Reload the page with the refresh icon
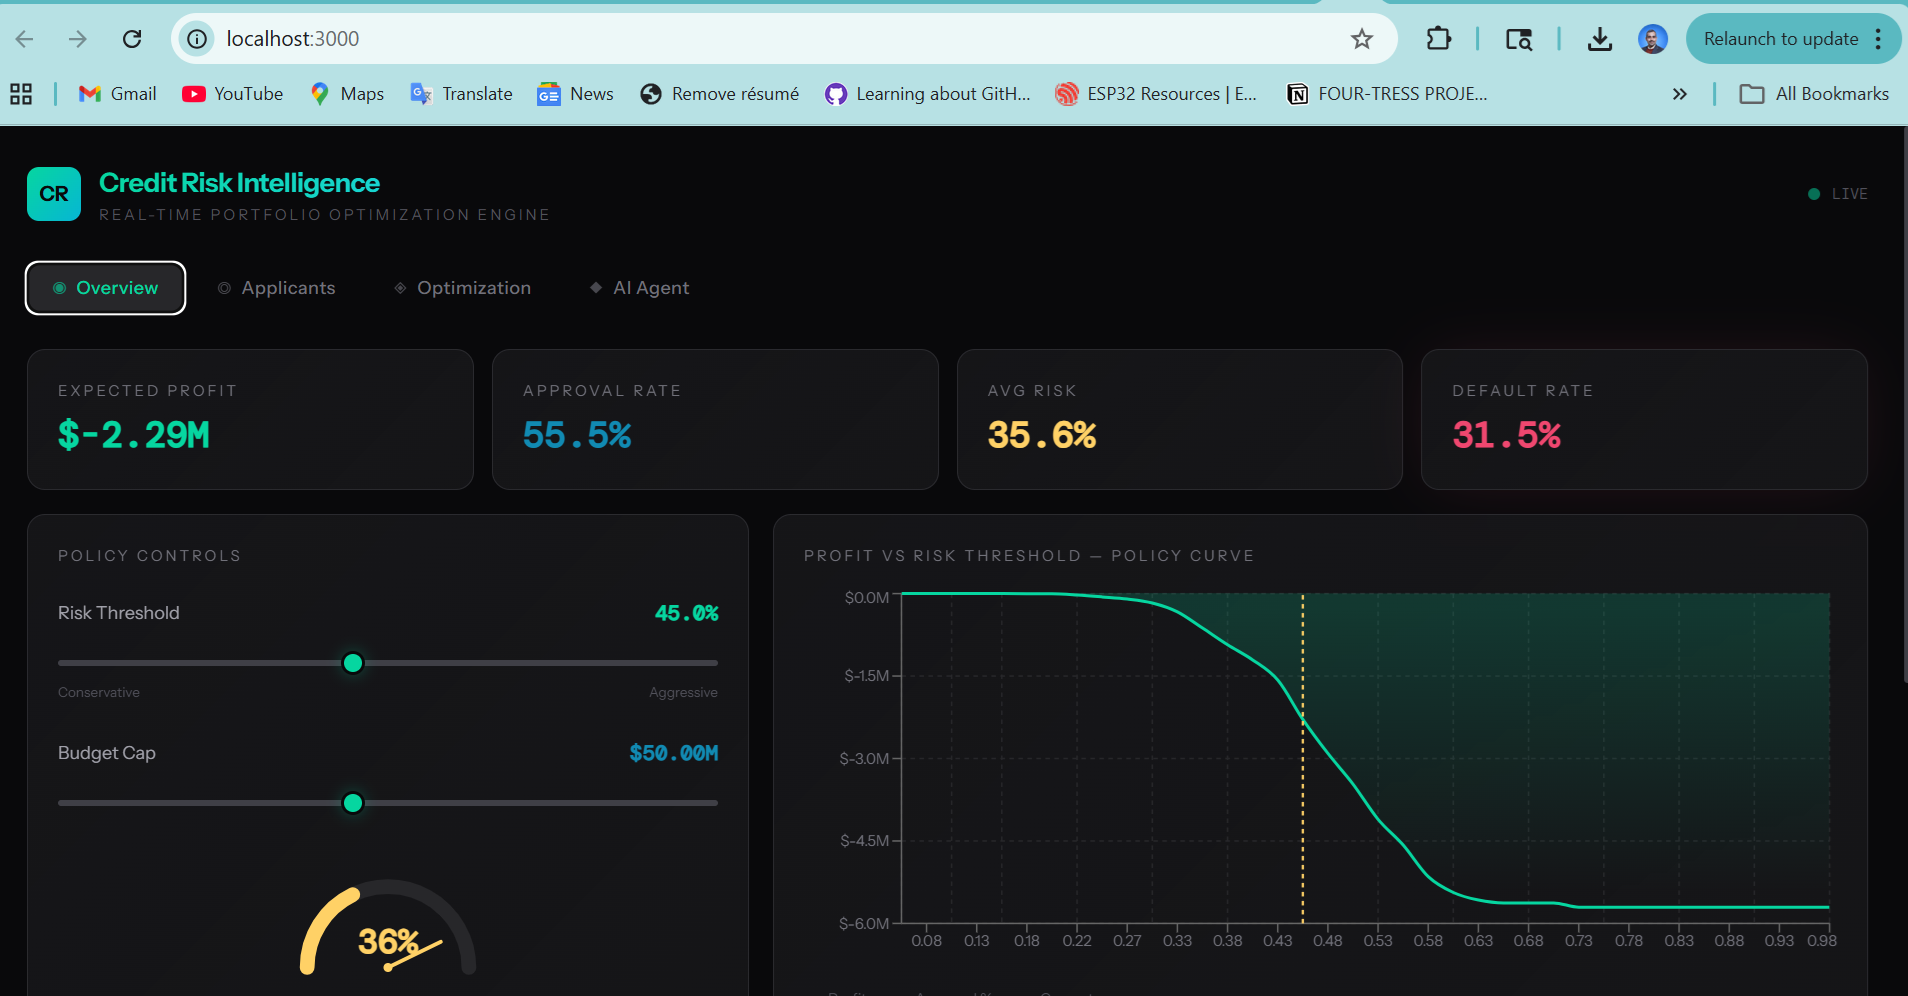The width and height of the screenshot is (1908, 996). (x=132, y=39)
